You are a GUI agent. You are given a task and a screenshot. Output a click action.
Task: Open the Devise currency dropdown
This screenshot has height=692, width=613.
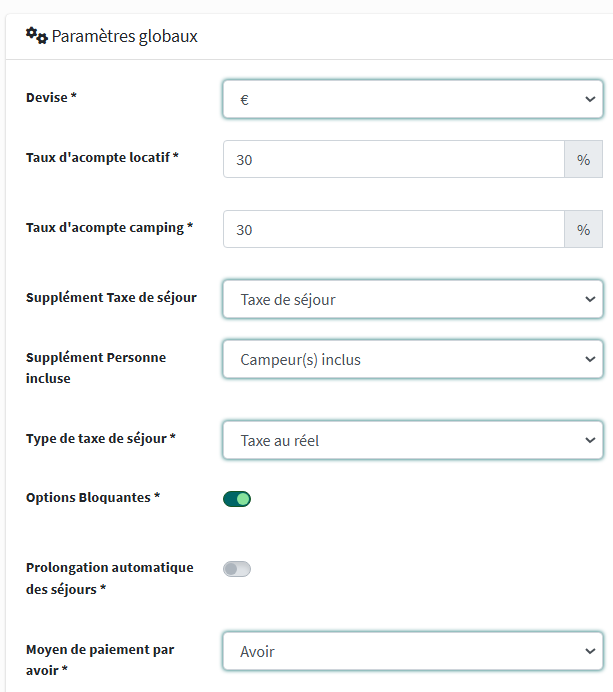tap(413, 100)
